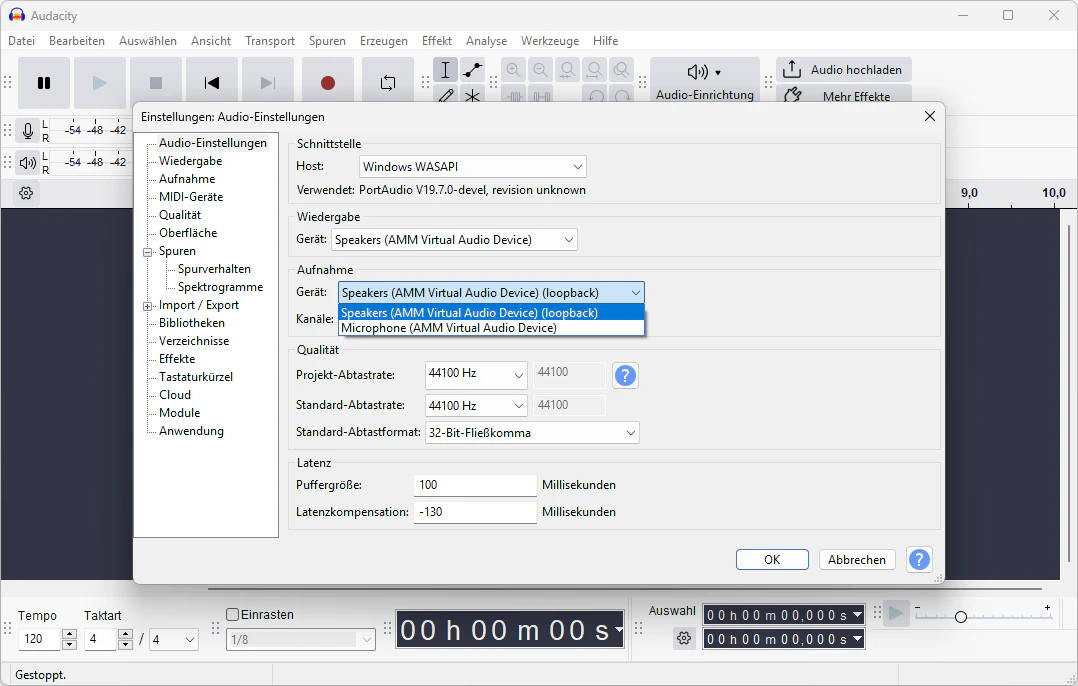Open timeline options gear icon
The image size is (1078, 686).
(x=26, y=193)
